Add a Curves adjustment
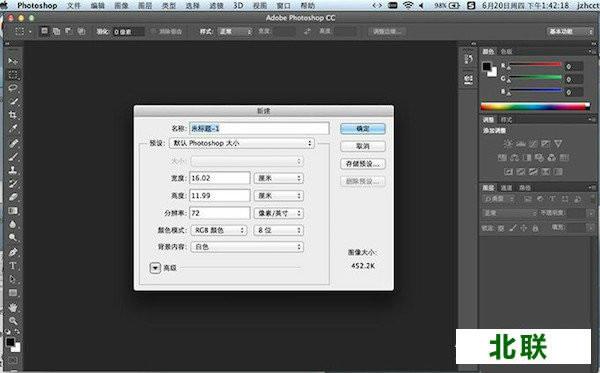600x373 pixels. pos(533,144)
